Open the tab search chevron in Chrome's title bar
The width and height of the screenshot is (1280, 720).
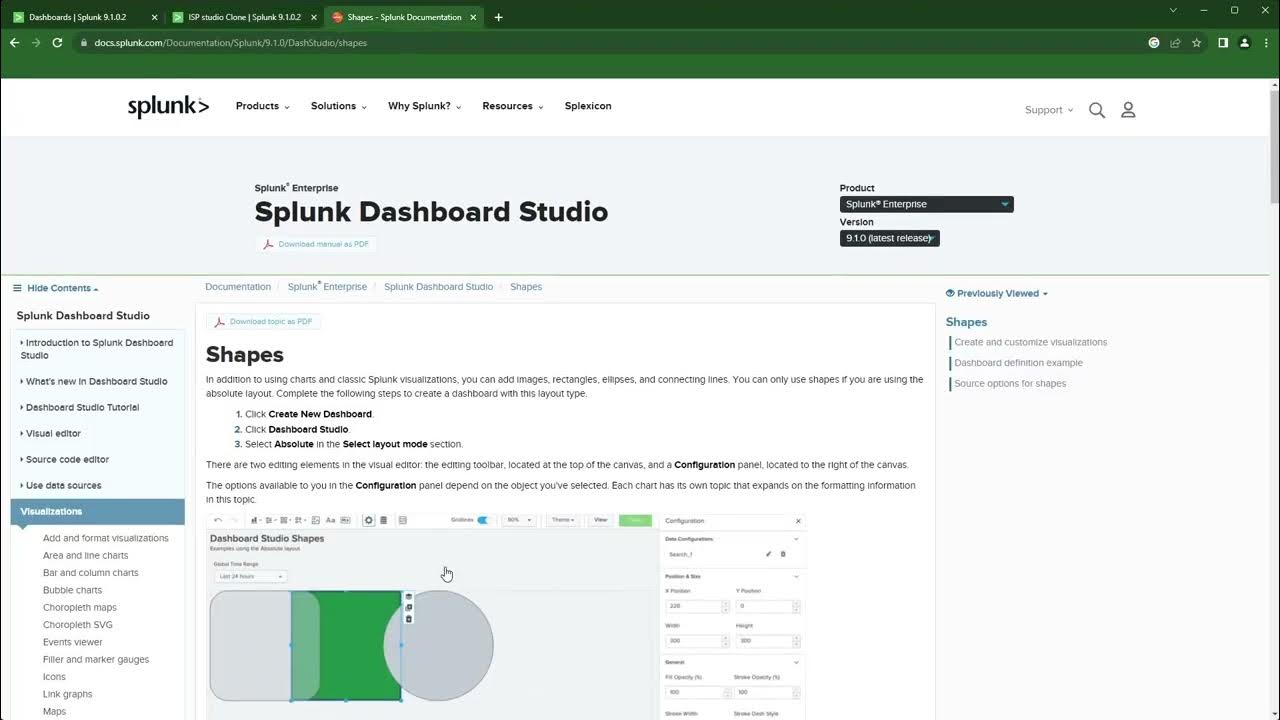coord(1174,10)
